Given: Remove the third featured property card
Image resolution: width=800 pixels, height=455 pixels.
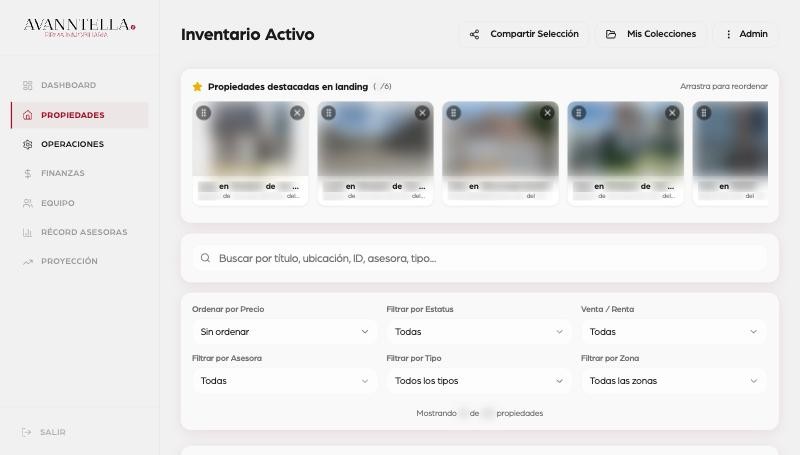Looking at the screenshot, I should [547, 113].
